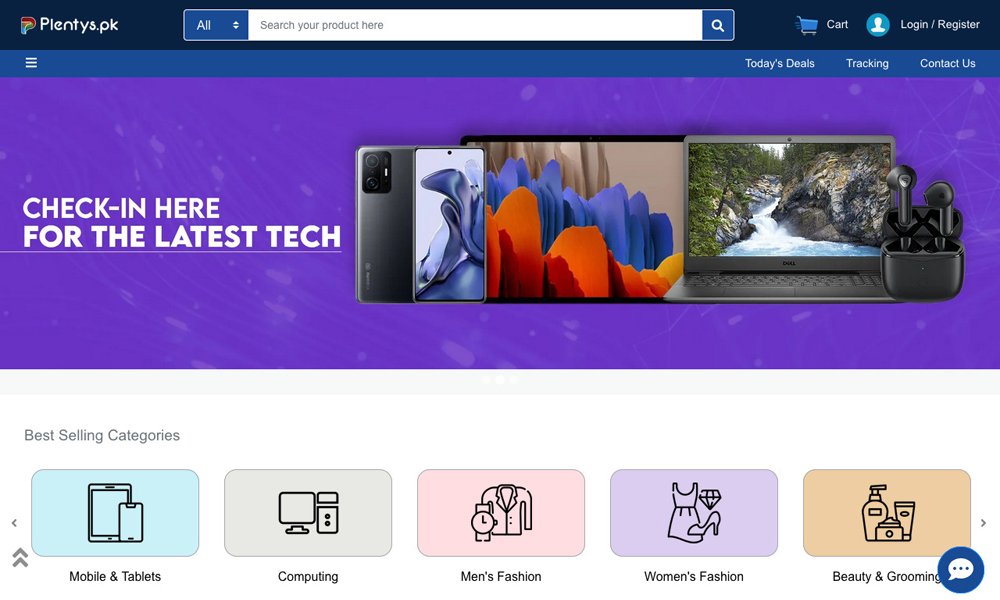Expand the All categories search dropdown
The height and width of the screenshot is (600, 1000).
tap(216, 25)
